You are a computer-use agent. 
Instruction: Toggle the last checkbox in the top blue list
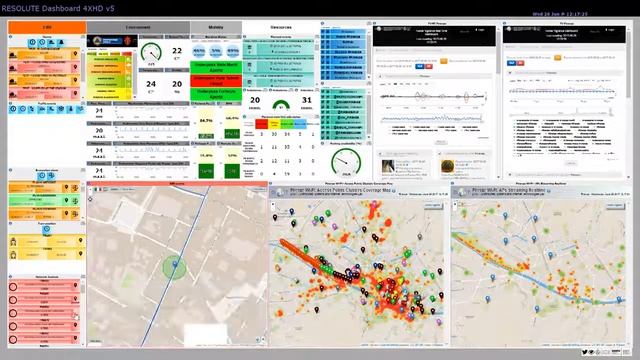click(323, 78)
